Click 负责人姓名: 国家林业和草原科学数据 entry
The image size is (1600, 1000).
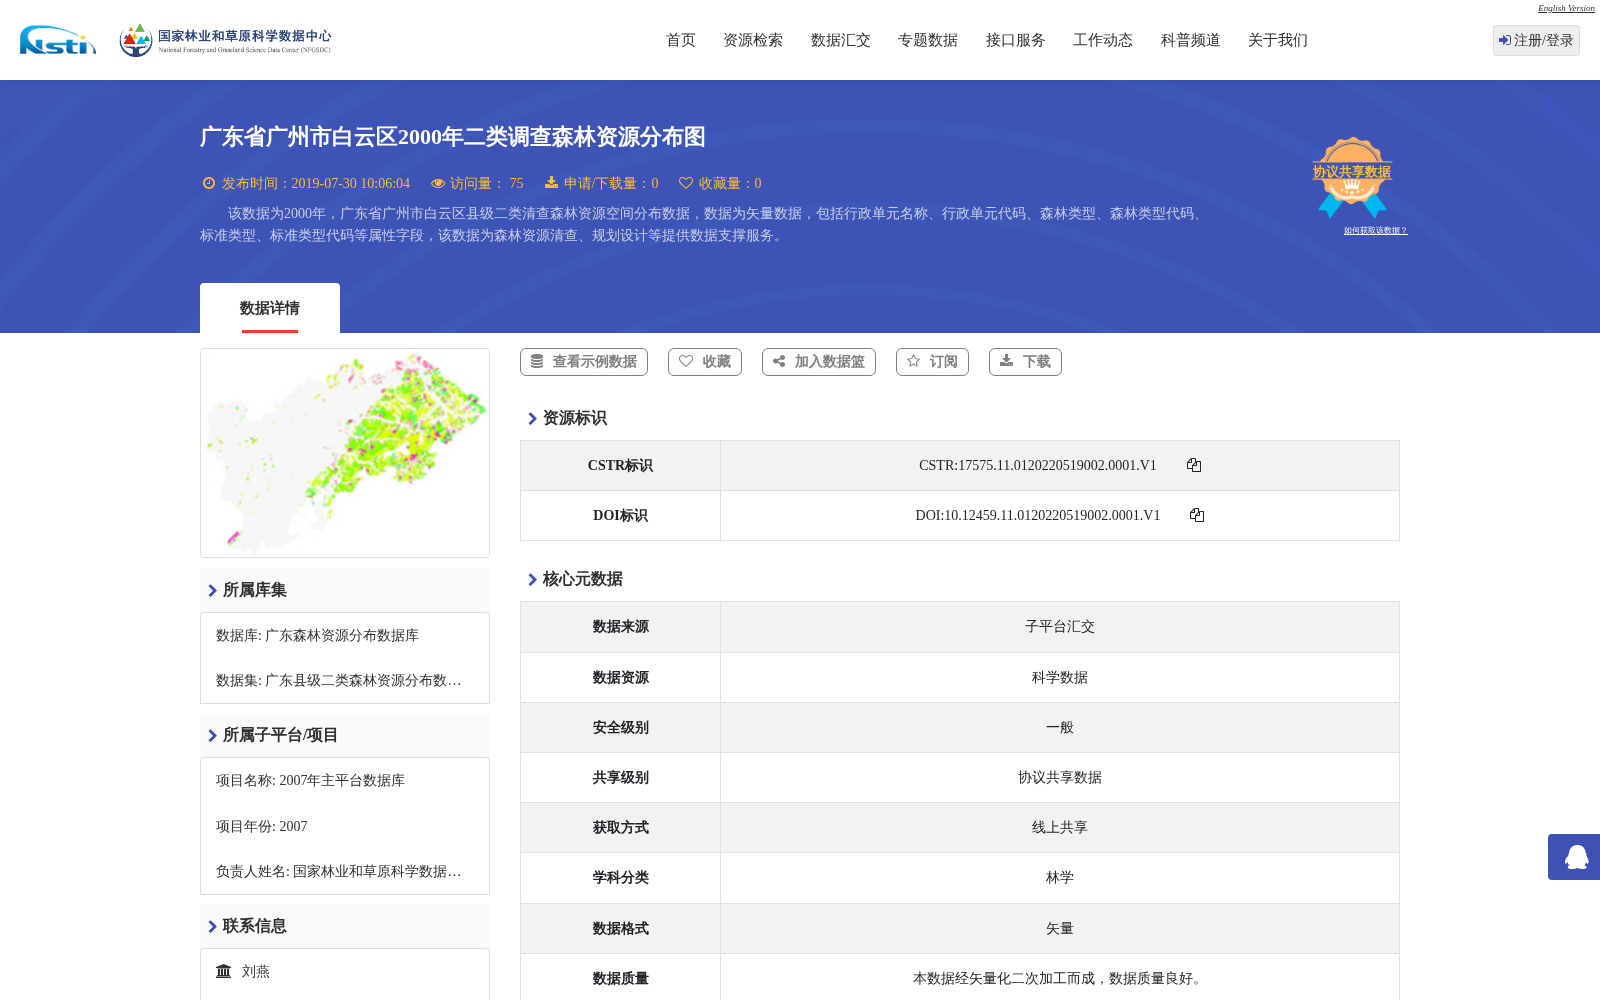pos(339,872)
